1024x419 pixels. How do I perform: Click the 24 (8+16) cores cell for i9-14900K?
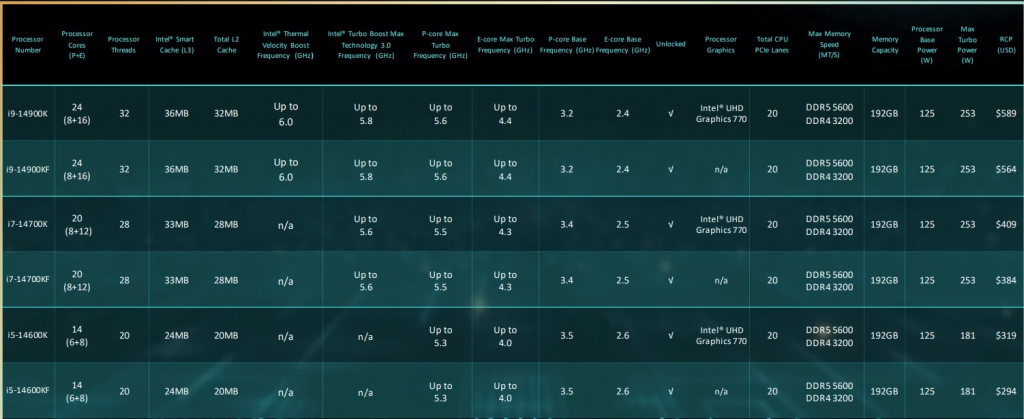click(77, 114)
